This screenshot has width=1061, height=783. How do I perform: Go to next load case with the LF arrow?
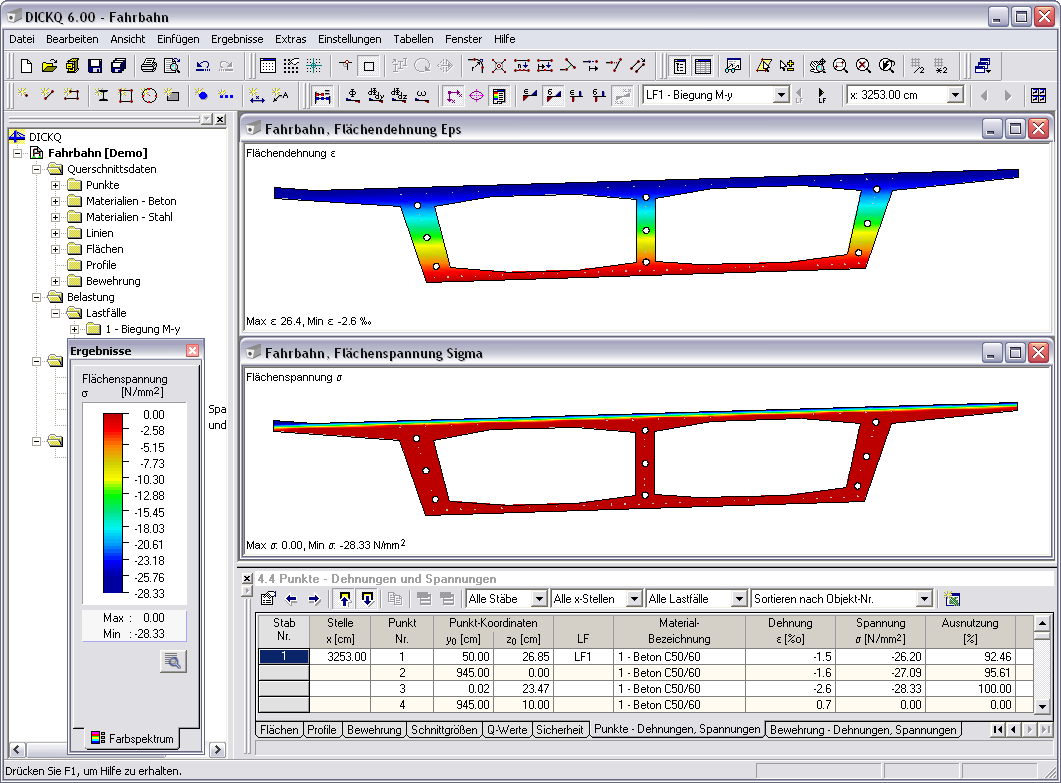click(821, 95)
